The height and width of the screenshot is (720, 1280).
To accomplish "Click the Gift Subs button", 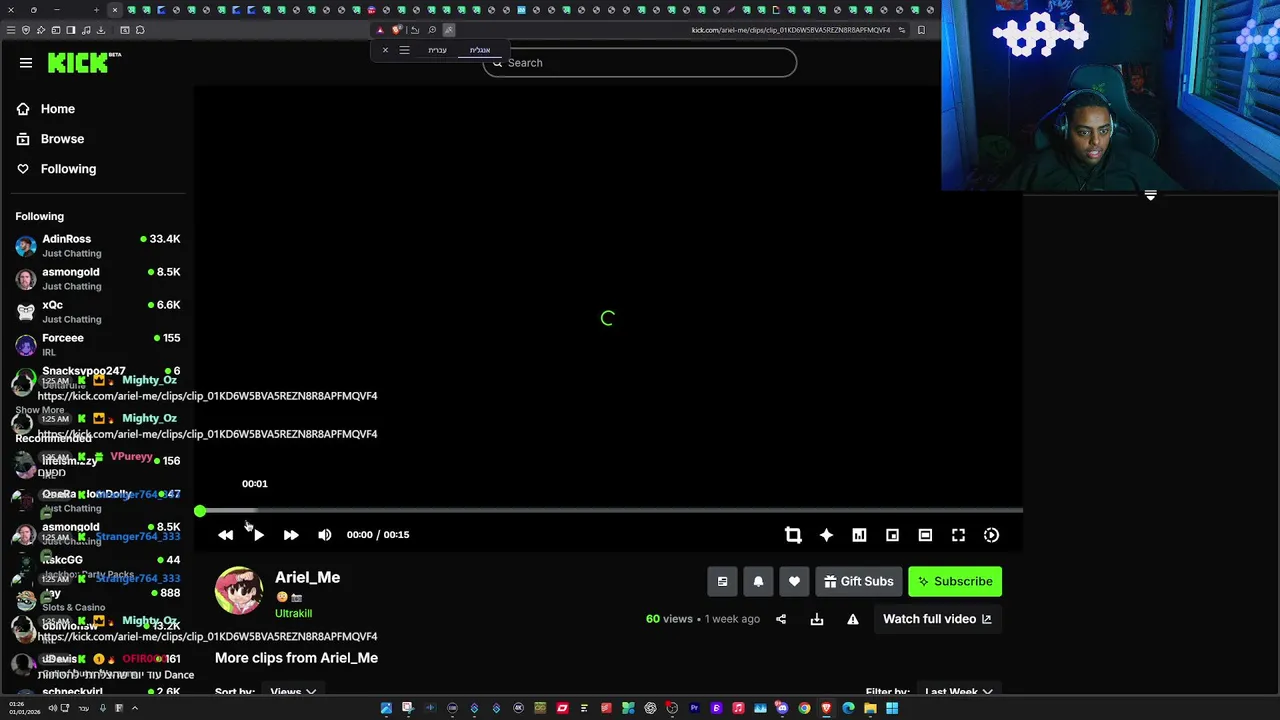I will tap(859, 581).
